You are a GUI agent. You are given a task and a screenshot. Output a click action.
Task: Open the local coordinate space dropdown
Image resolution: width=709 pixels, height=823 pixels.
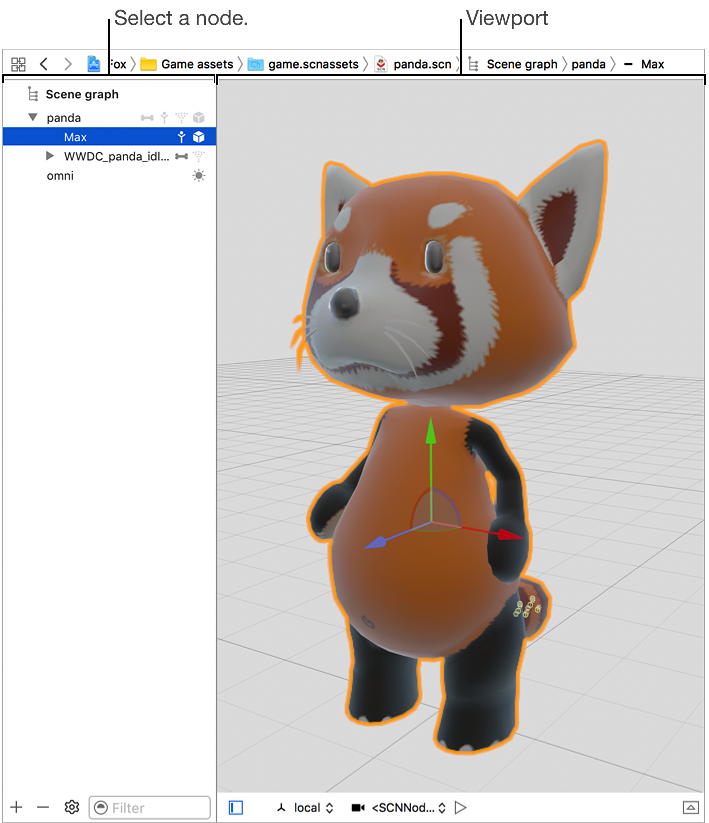click(313, 807)
